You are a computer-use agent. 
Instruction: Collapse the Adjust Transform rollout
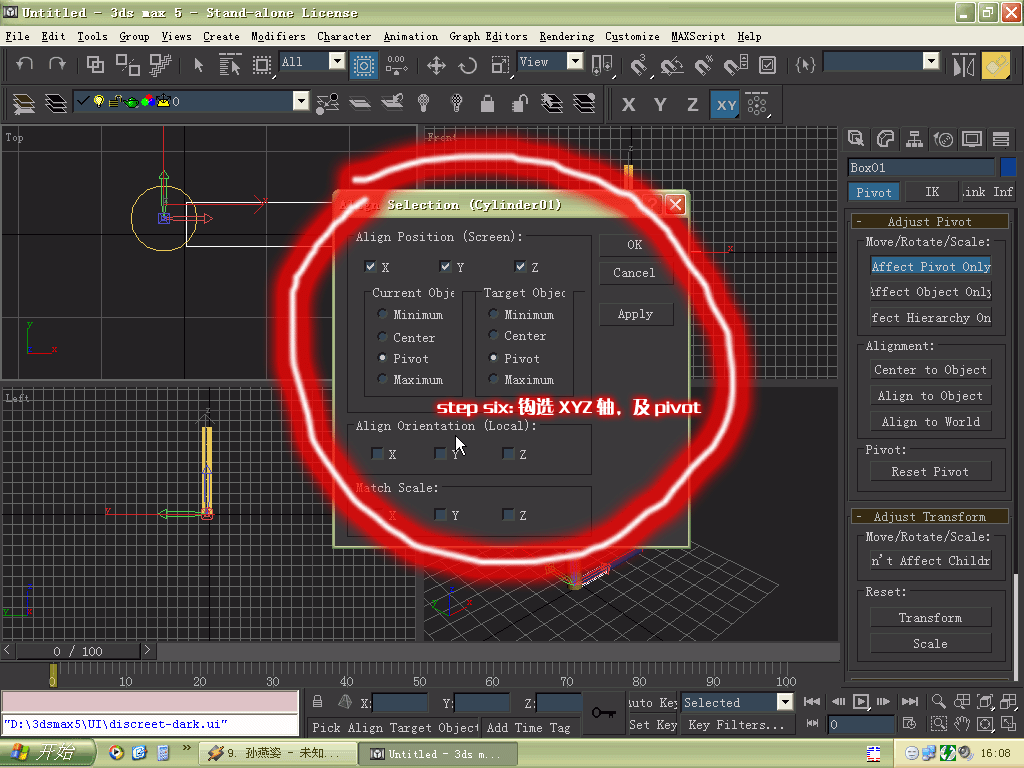(930, 517)
